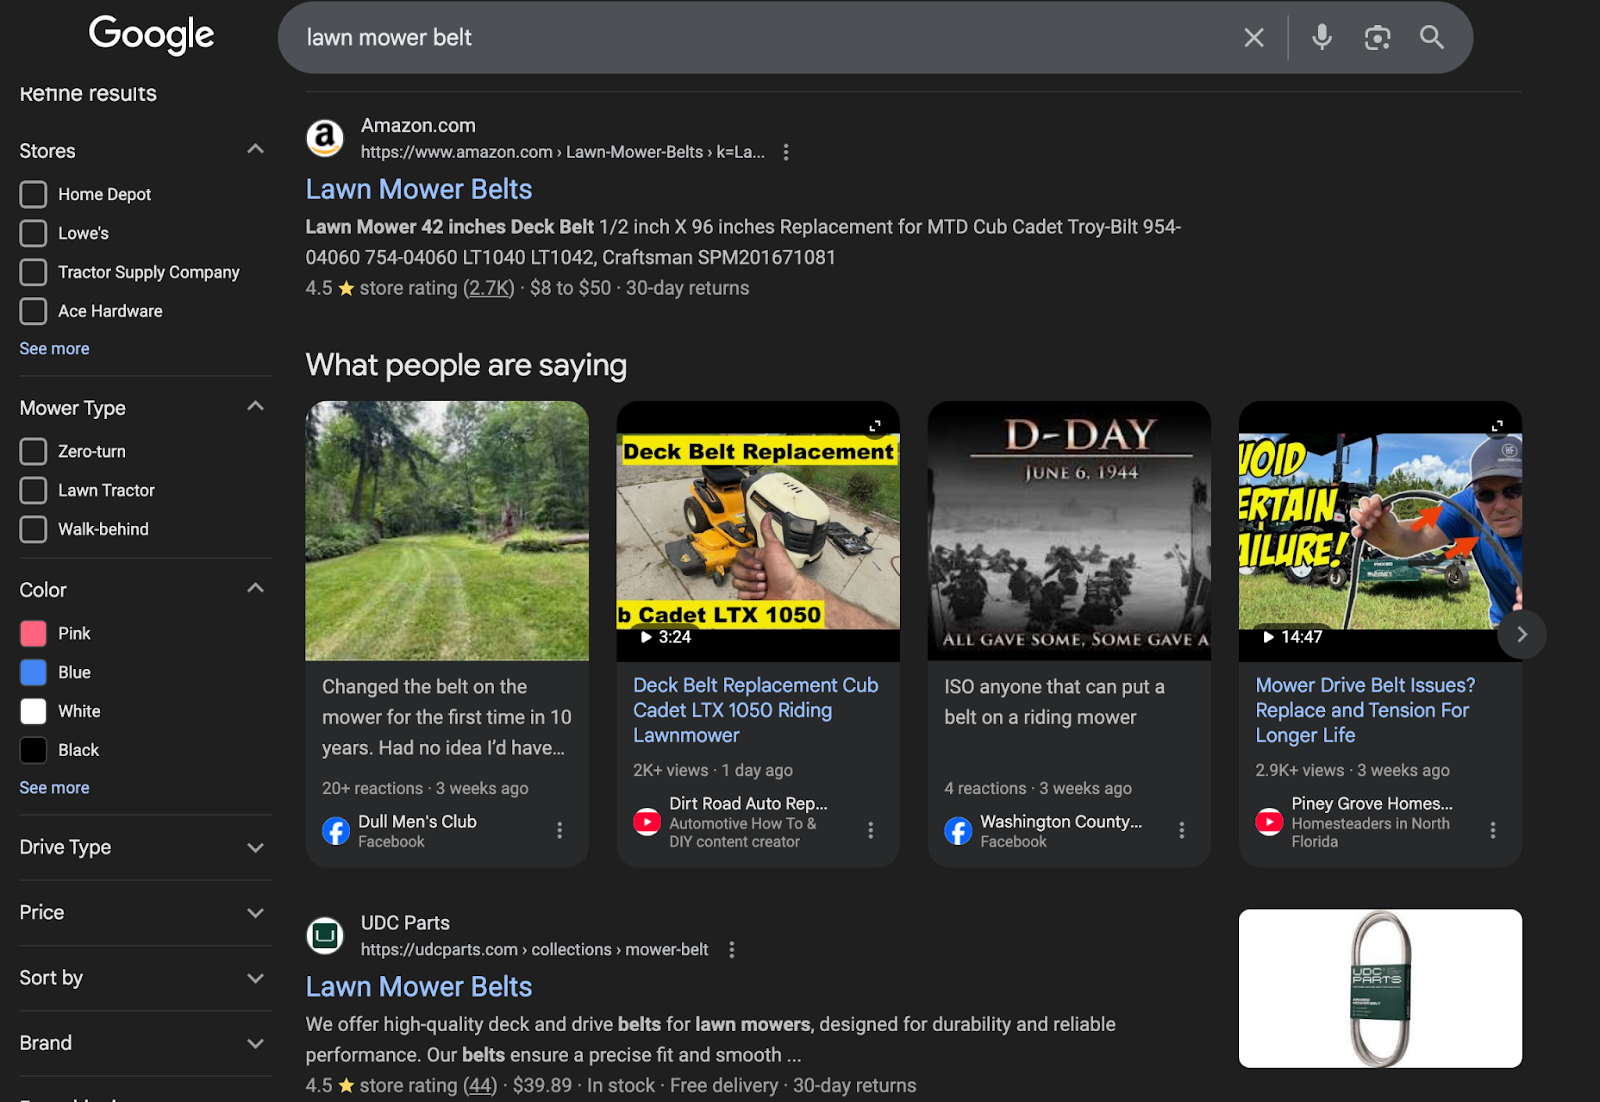Click the udcparts.com collections URL breadcrumb
The image size is (1600, 1102).
(x=534, y=950)
